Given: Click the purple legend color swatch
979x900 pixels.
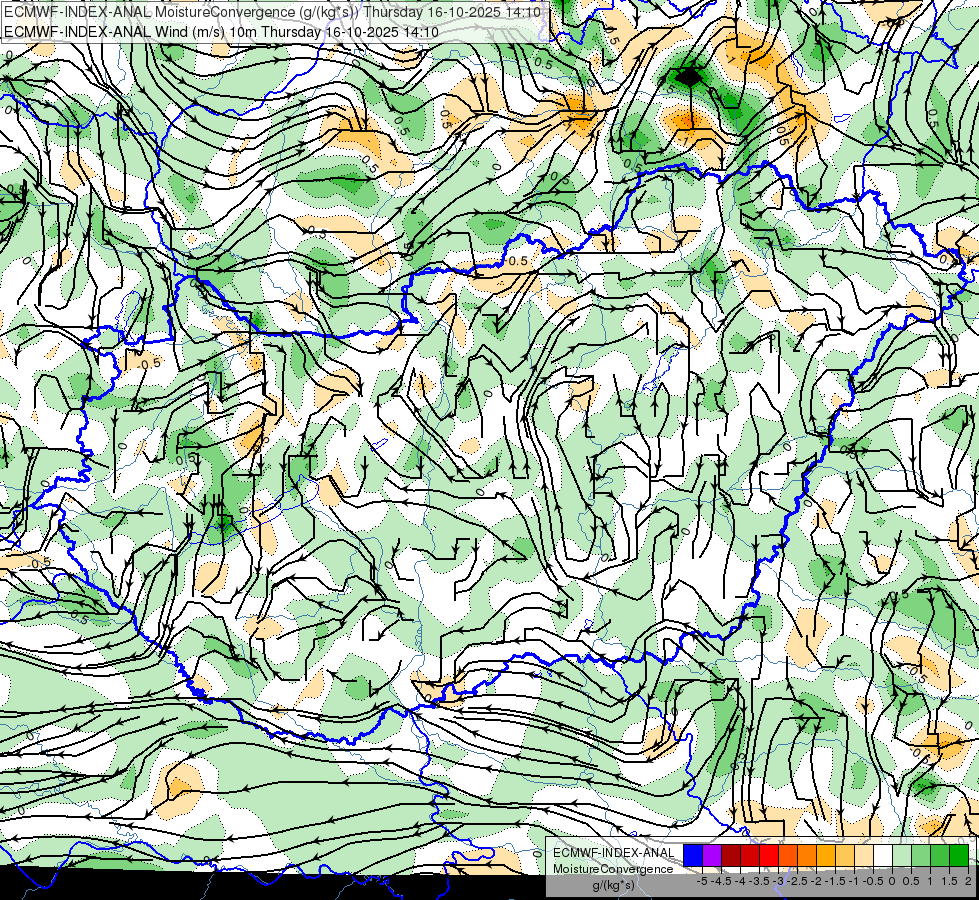Looking at the screenshot, I should coord(712,855).
